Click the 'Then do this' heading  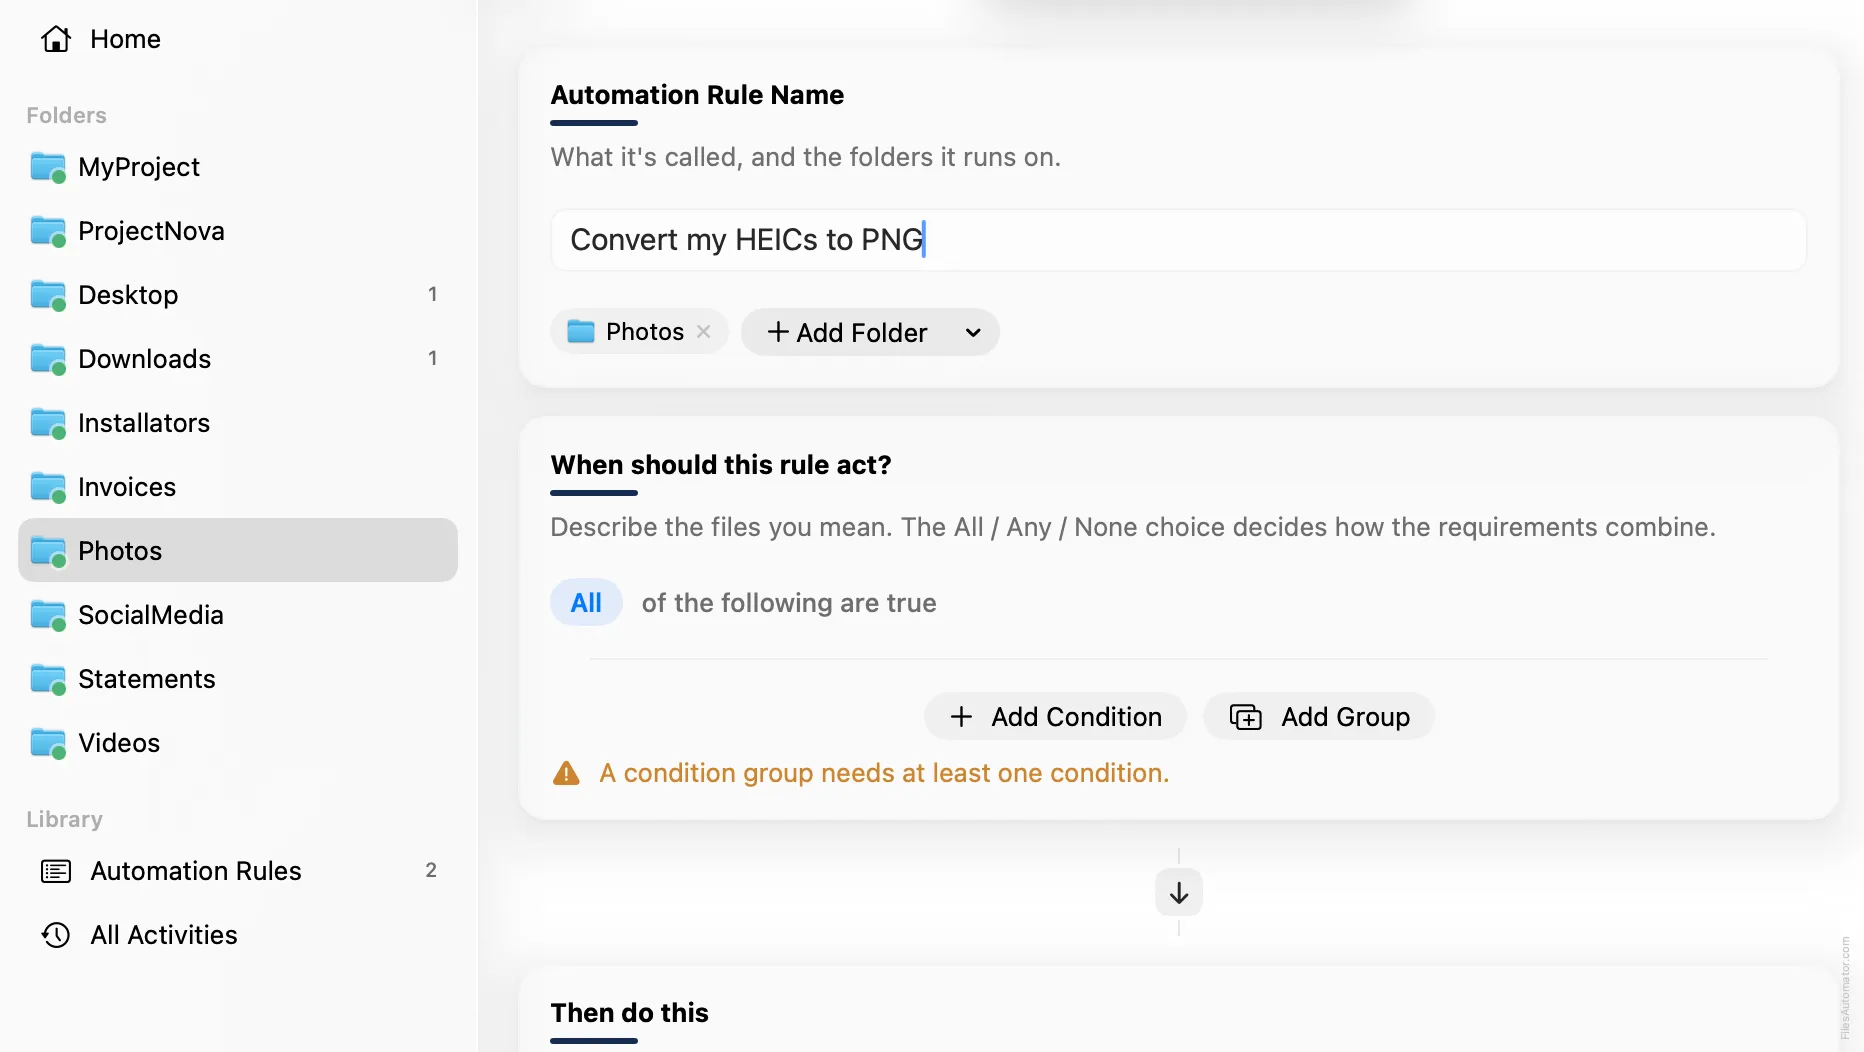tap(629, 1013)
